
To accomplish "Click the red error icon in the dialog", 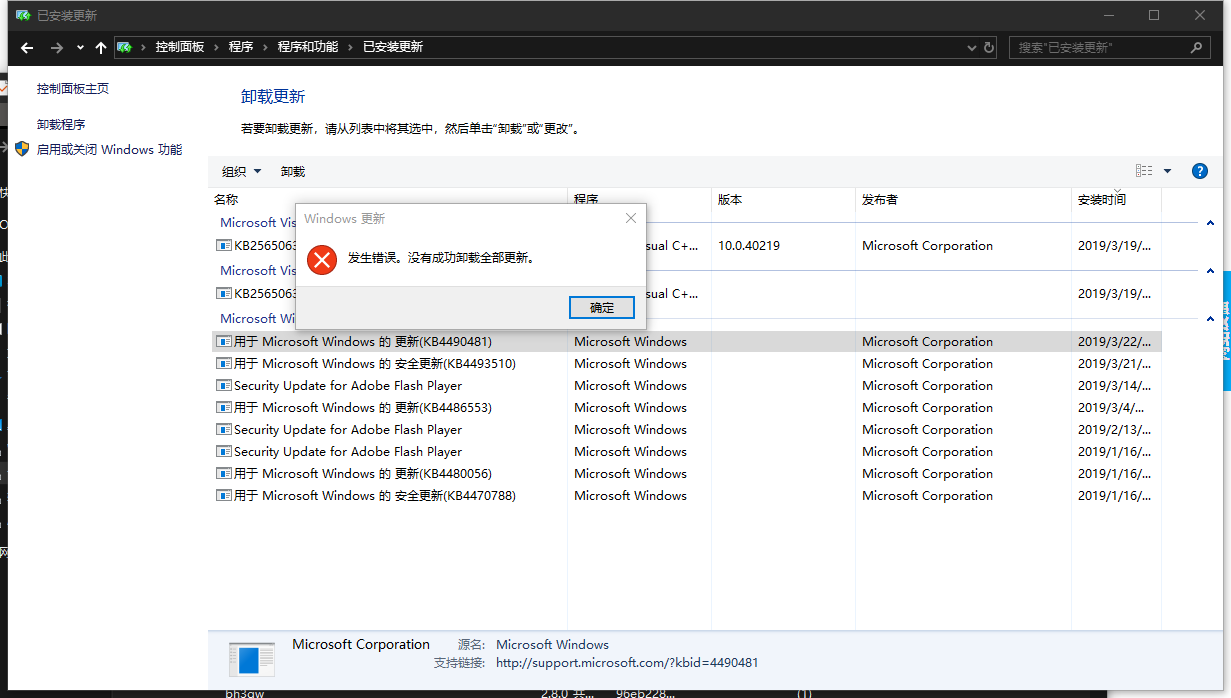I will [x=322, y=260].
